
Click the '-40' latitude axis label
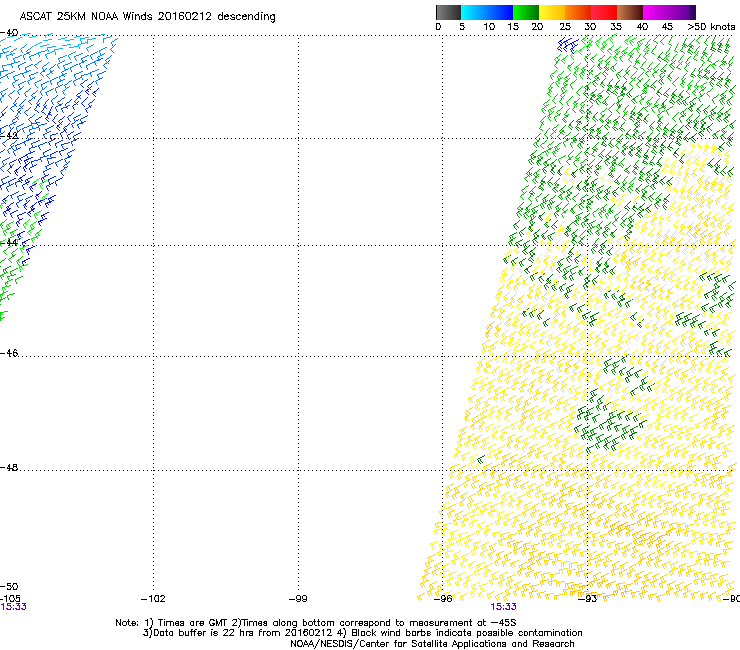point(9,33)
